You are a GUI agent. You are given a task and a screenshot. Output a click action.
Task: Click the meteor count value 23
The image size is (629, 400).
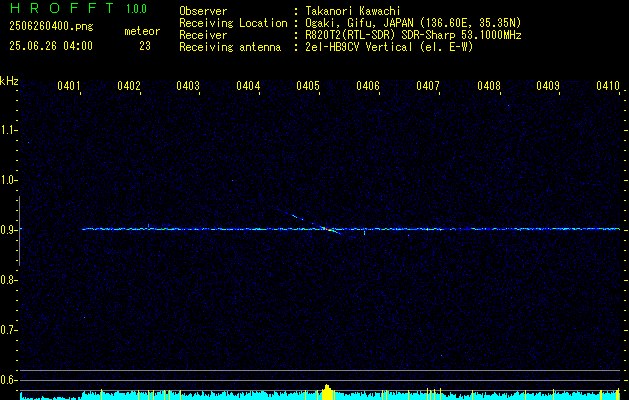click(145, 46)
